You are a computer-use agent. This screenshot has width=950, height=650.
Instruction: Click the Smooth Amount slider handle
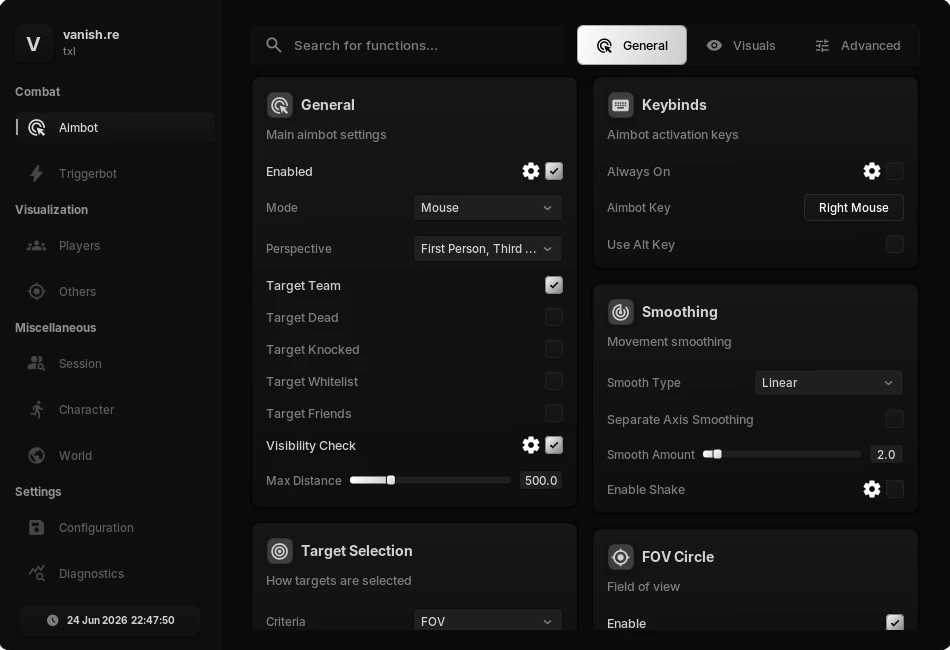point(717,454)
